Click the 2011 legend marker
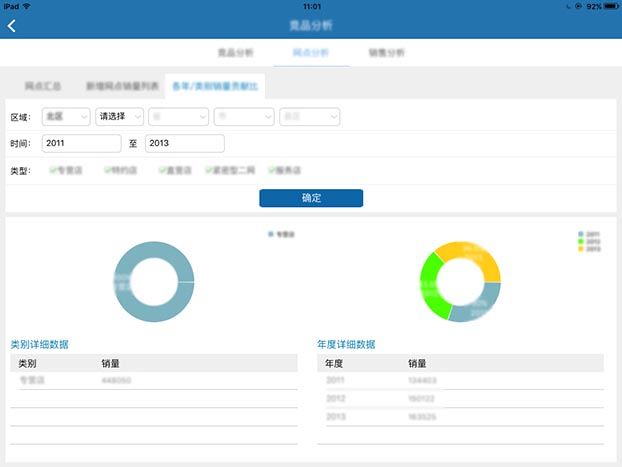 pos(581,233)
